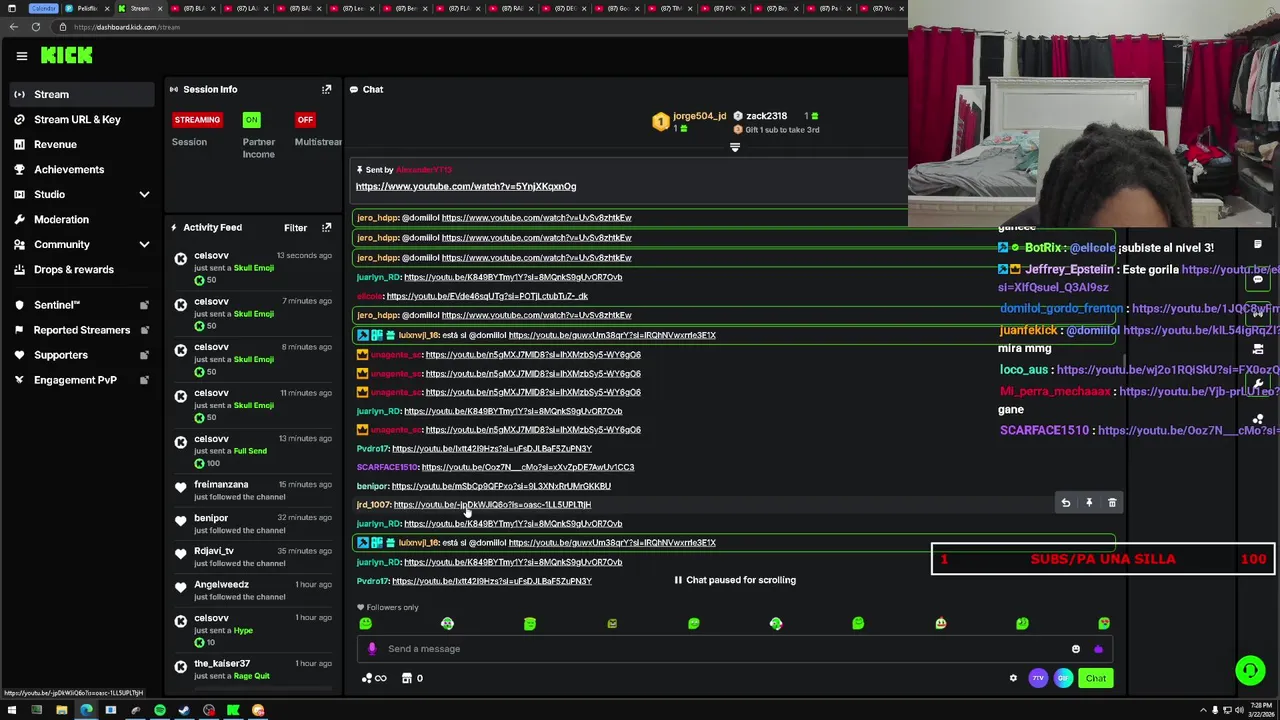Screen dimensions: 1280x720
Task: Open the Activity Feed Filter dropdown
Action: (x=295, y=228)
